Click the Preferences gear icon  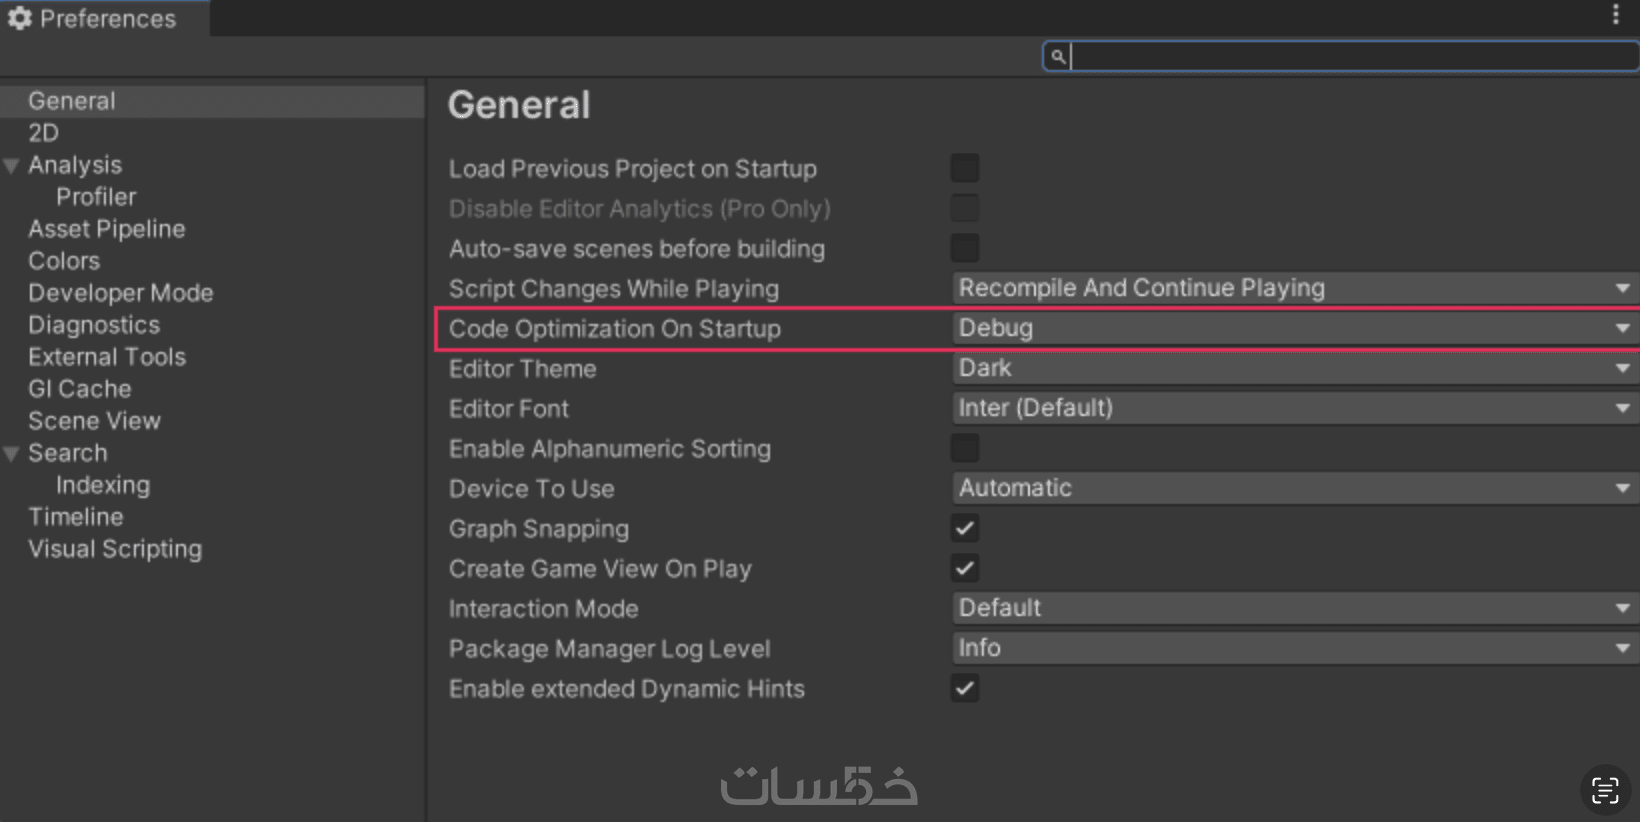click(20, 18)
